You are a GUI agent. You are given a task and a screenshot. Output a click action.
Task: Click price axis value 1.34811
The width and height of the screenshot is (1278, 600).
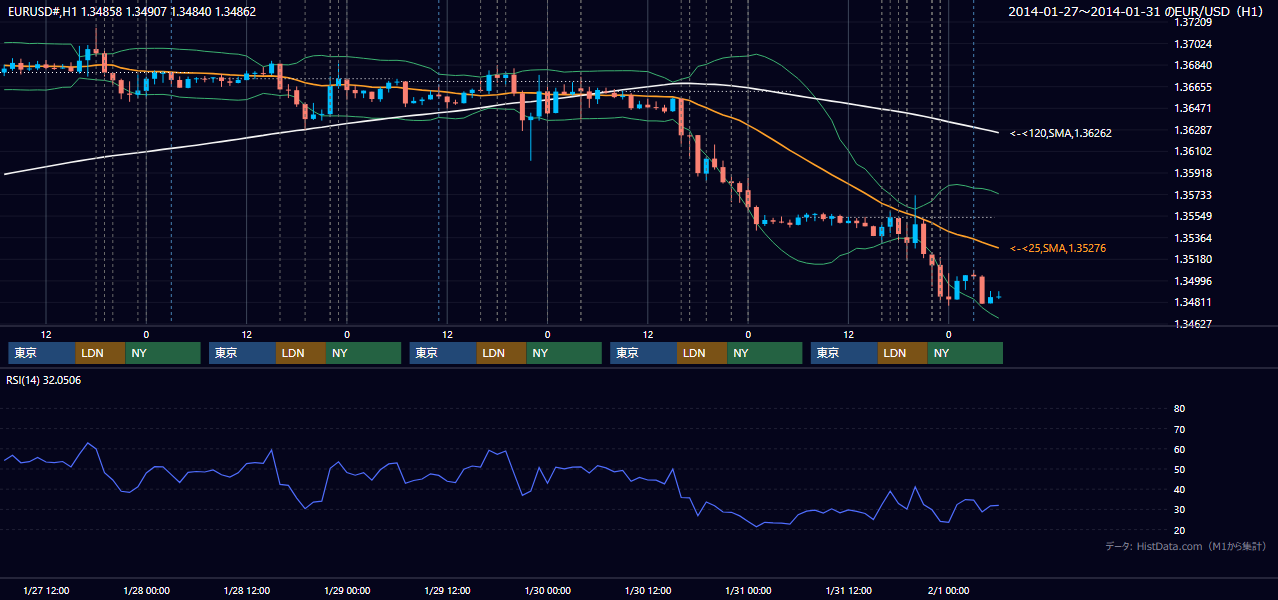1193,302
